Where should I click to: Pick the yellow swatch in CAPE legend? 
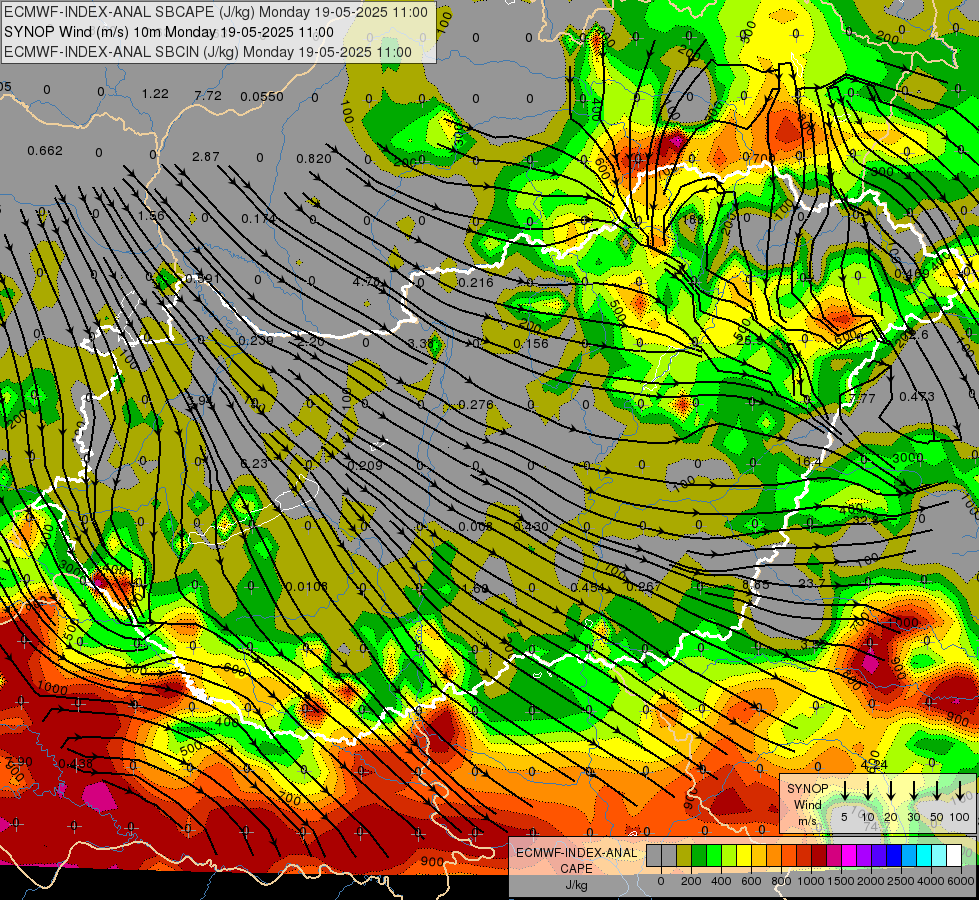[744, 855]
